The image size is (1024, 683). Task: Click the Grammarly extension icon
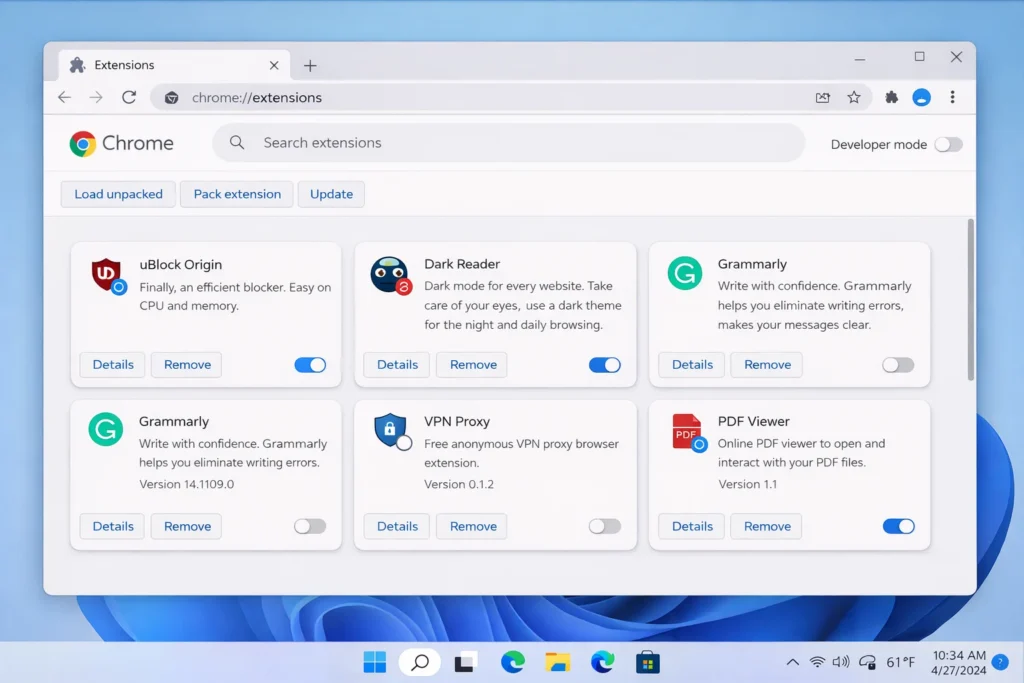click(685, 273)
